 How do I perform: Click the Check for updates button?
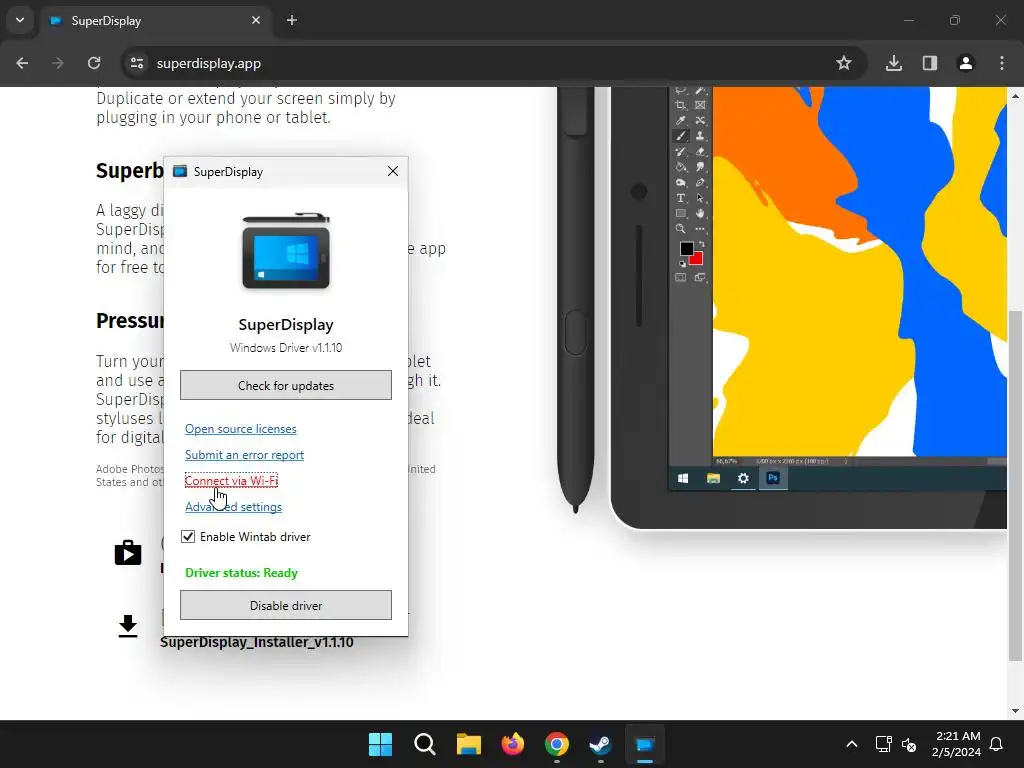pos(286,385)
